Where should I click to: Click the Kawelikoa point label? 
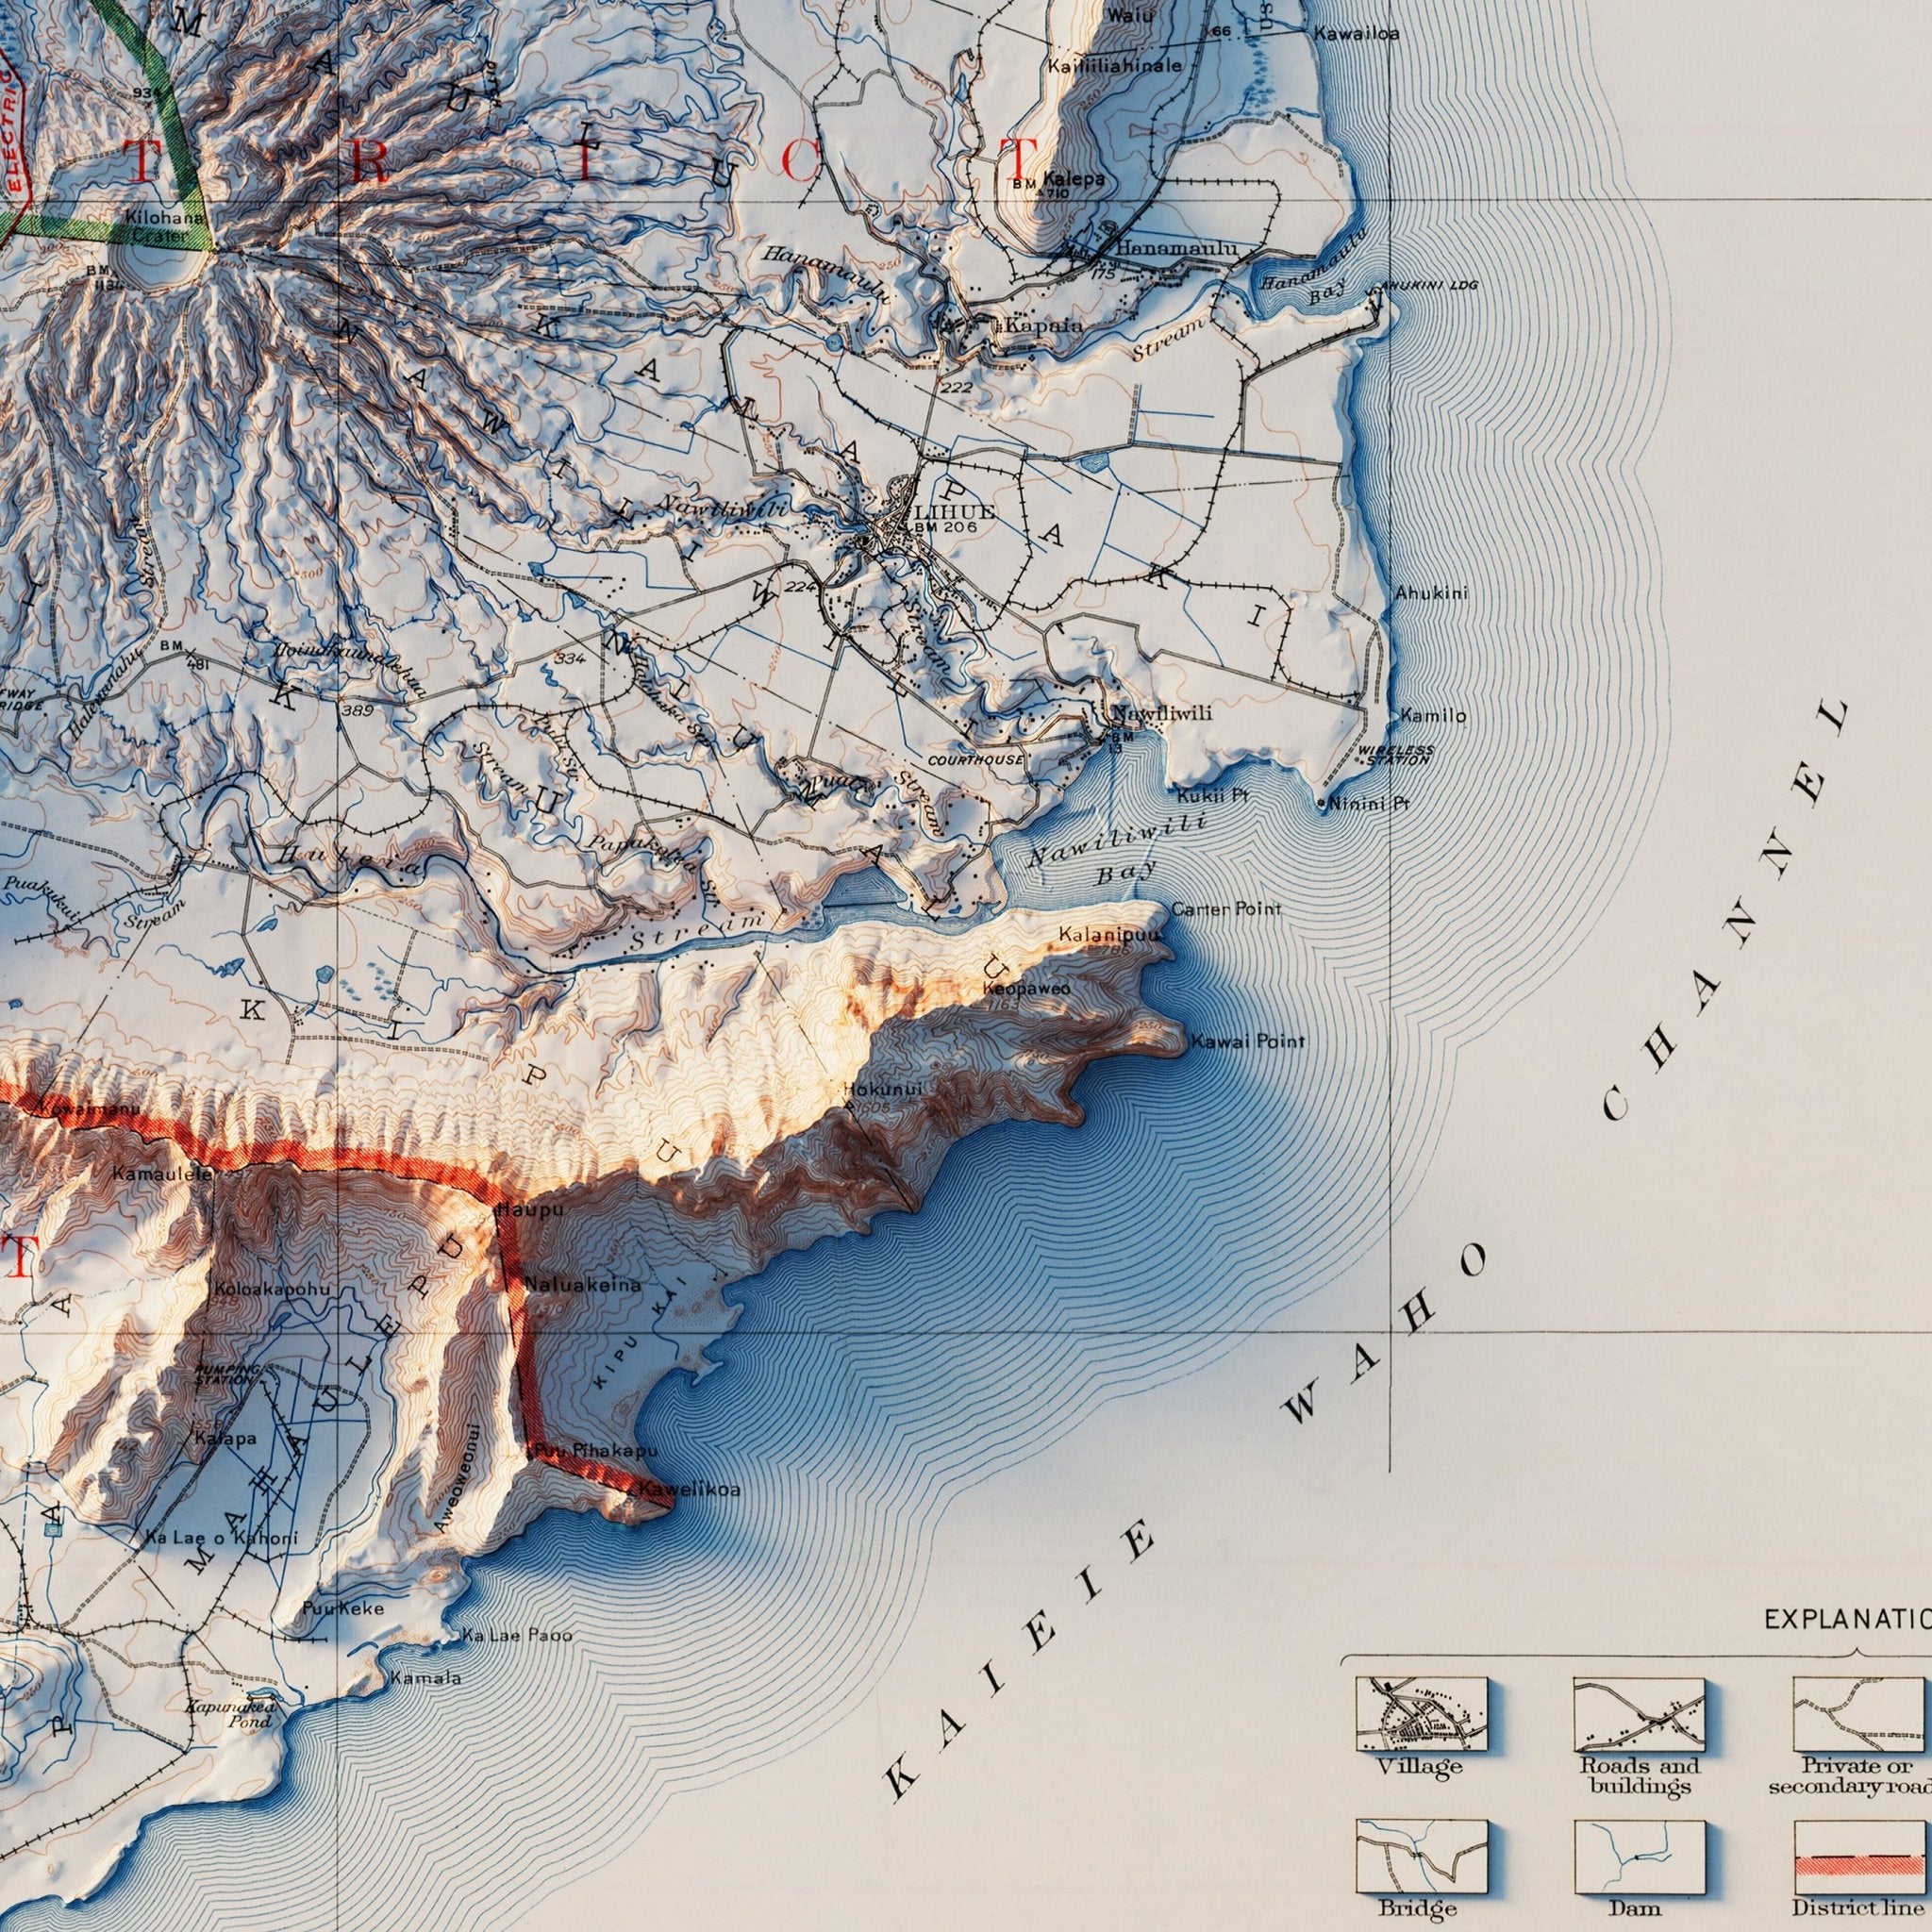[690, 1490]
